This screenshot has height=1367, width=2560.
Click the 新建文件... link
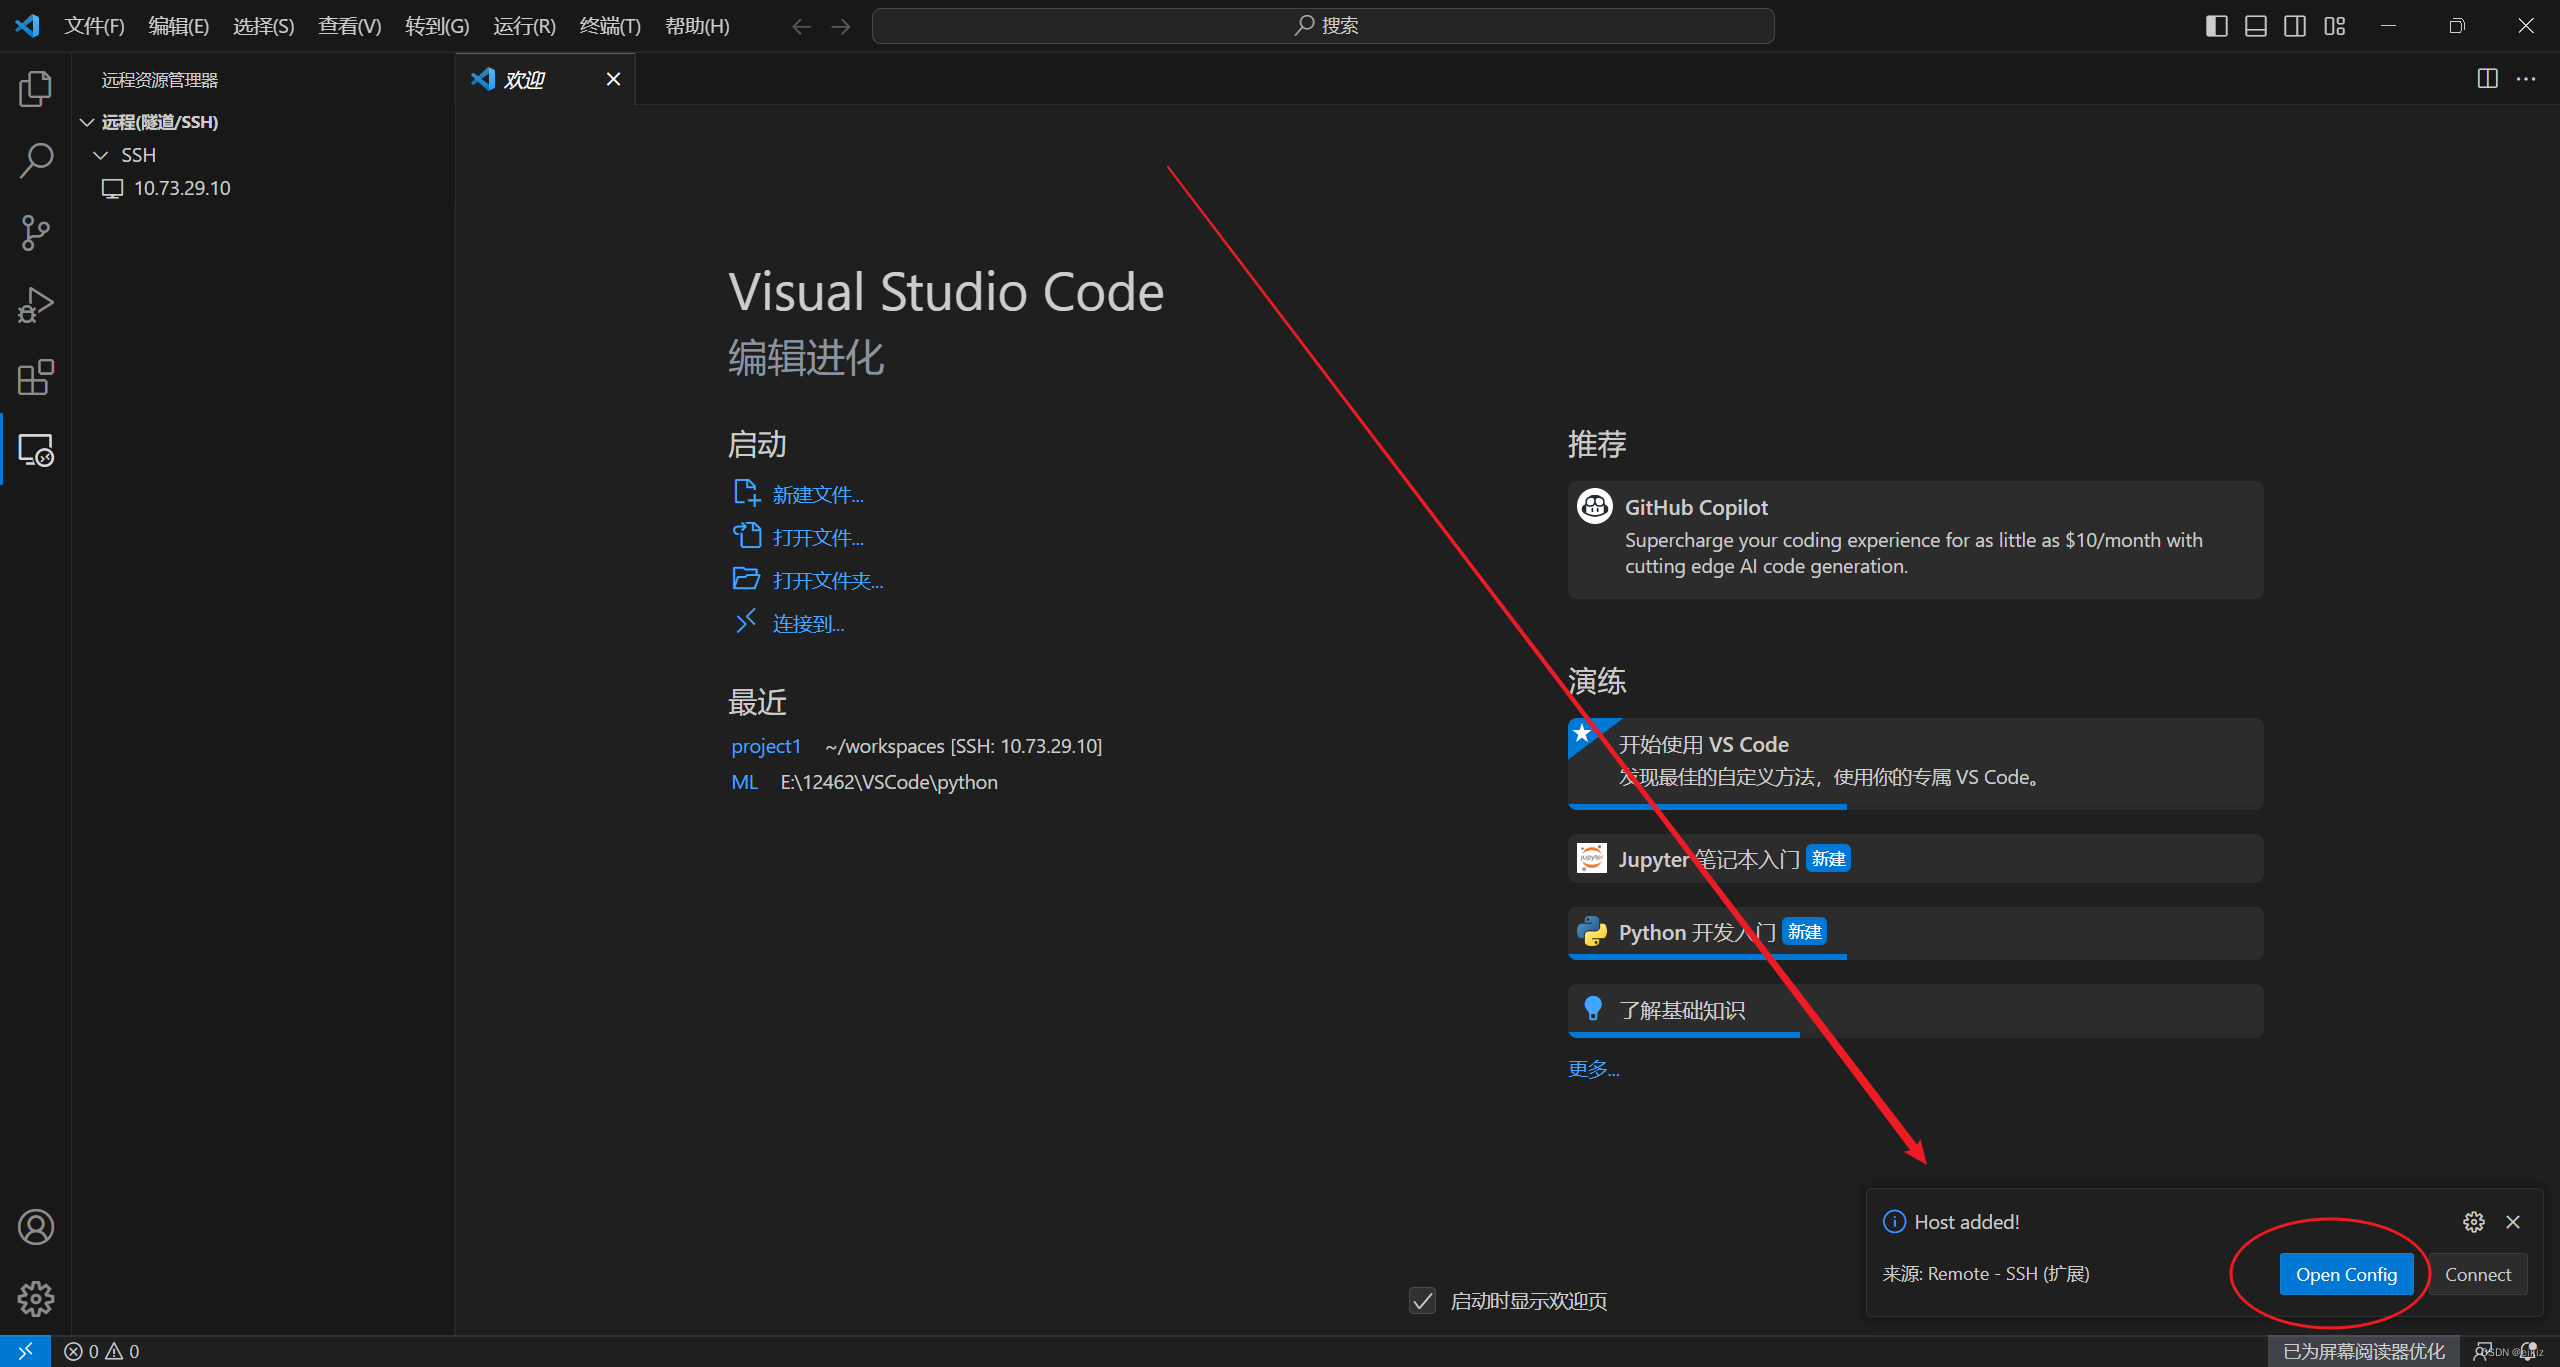(818, 495)
